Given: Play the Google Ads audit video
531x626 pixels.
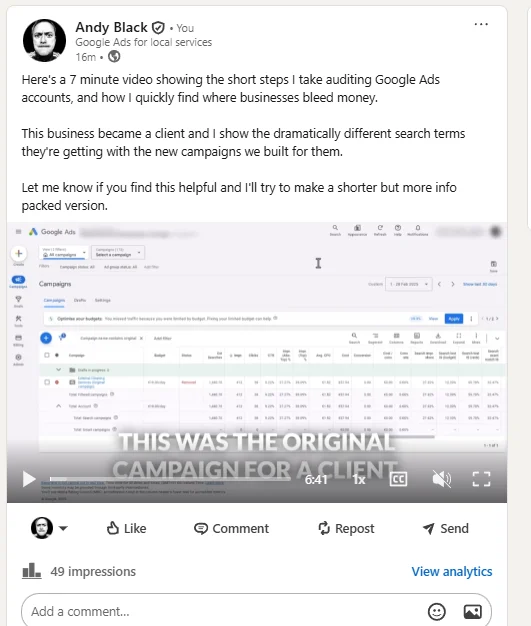Looking at the screenshot, I should [29, 479].
